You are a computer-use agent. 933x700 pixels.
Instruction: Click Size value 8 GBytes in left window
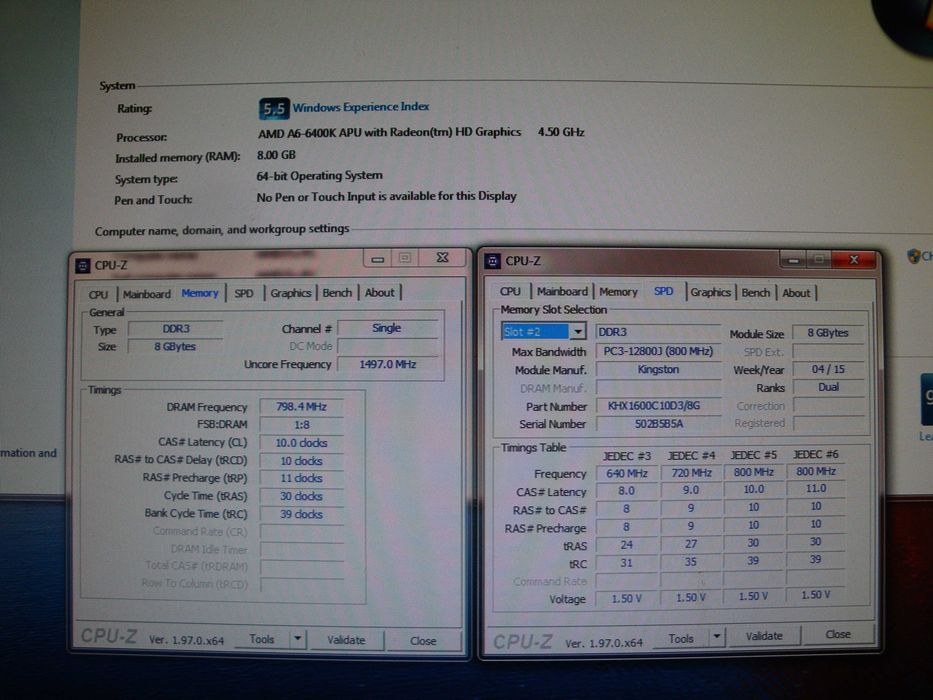tap(176, 346)
